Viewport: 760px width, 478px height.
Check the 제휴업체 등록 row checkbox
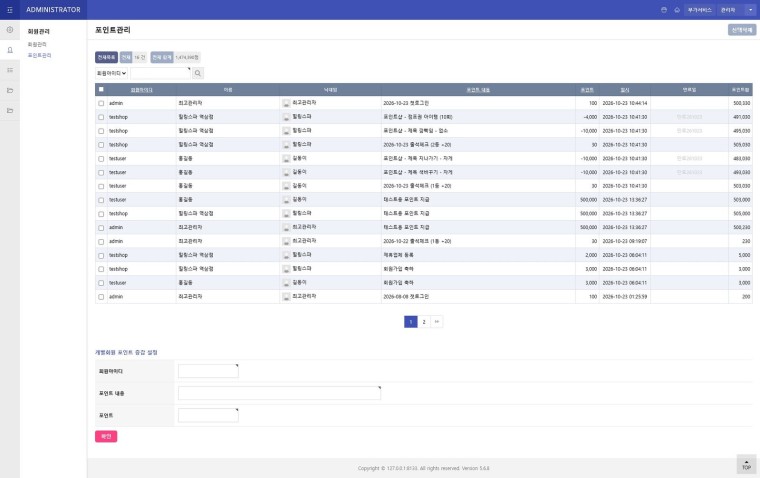tap(101, 255)
